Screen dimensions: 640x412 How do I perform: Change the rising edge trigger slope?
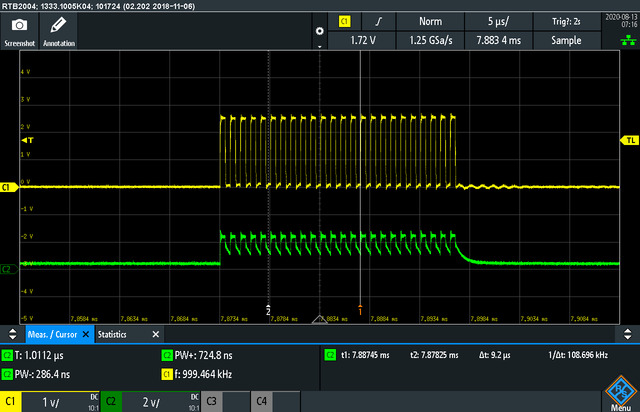[x=379, y=21]
